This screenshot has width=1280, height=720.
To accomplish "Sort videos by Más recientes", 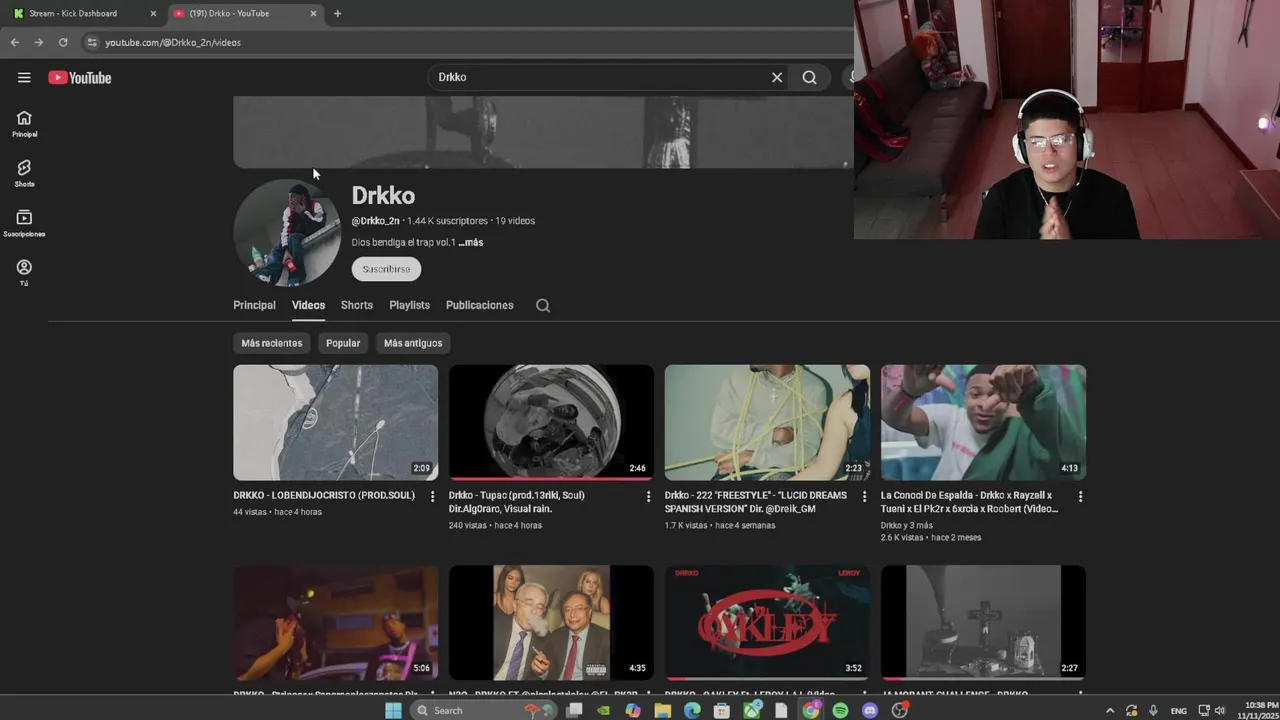I will tap(271, 343).
